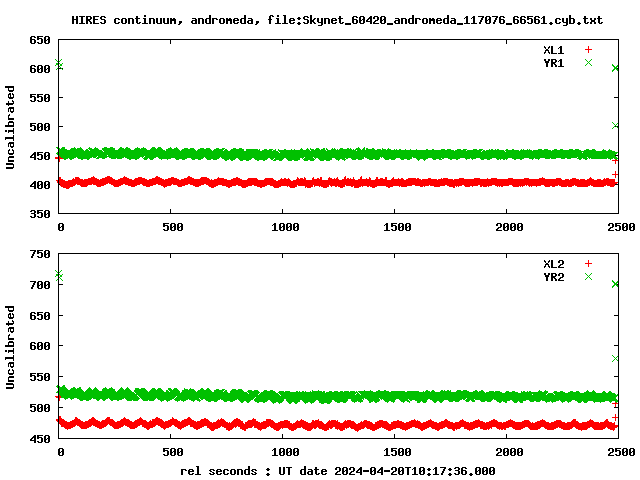Image resolution: width=640 pixels, height=480 pixels.
Task: Click the 350 tick label in upper plot
Action: pyautogui.click(x=40, y=214)
